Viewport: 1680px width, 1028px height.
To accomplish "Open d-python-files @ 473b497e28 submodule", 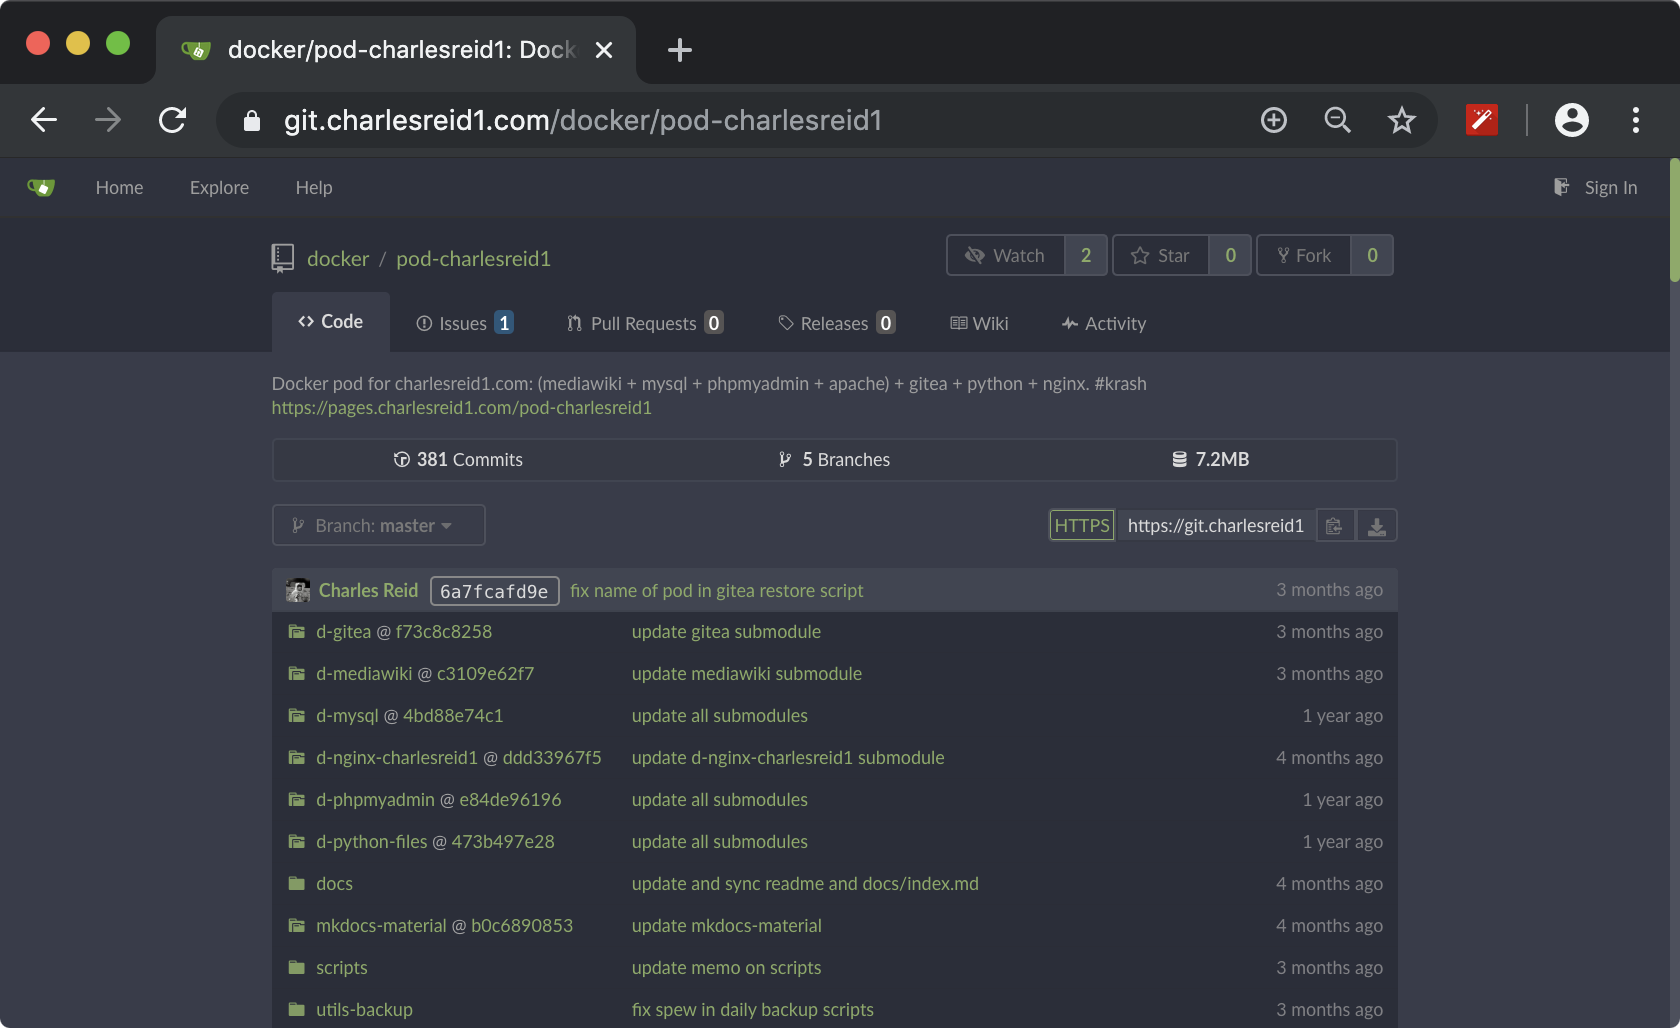I will (435, 842).
